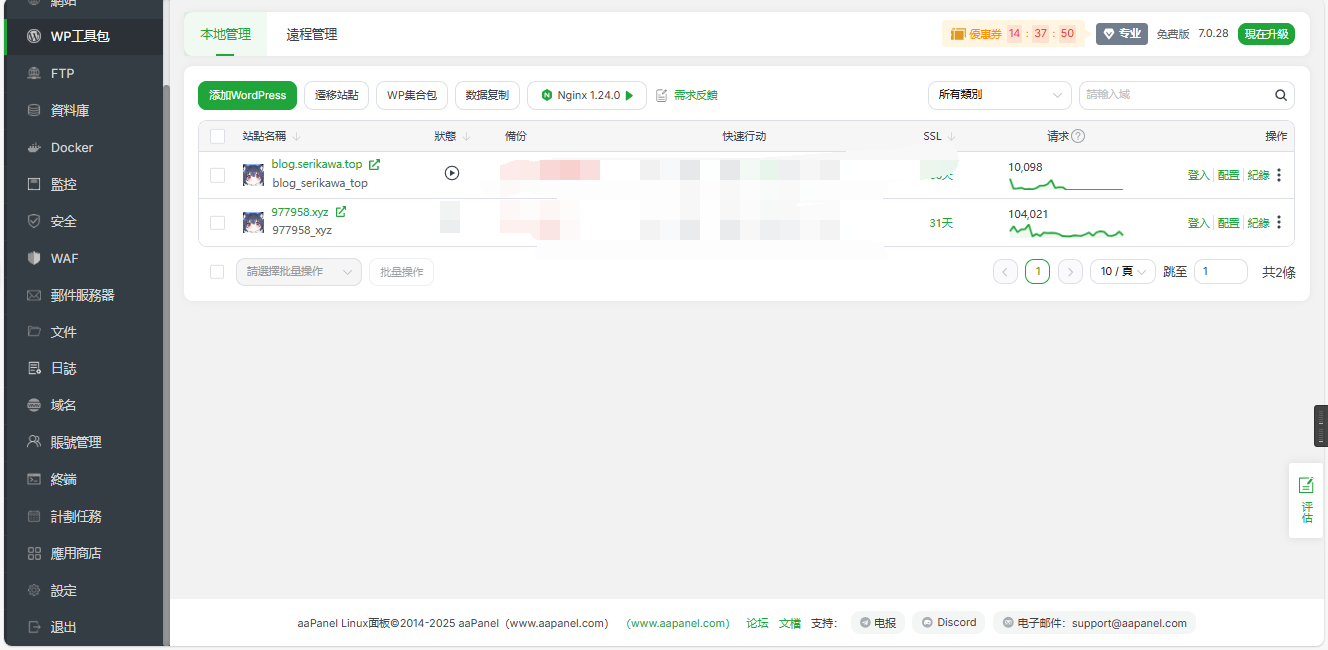Expand the 所有類別 category dropdown

point(999,95)
